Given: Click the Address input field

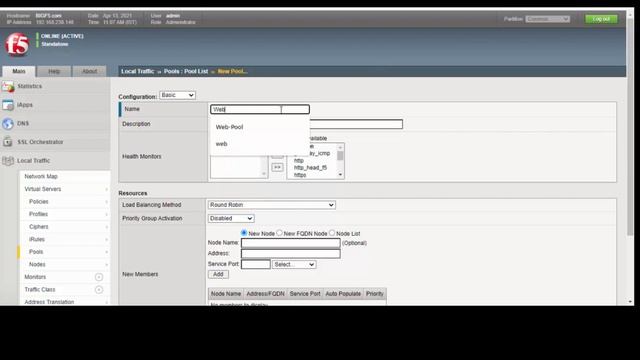Looking at the screenshot, I should pyautogui.click(x=291, y=254).
